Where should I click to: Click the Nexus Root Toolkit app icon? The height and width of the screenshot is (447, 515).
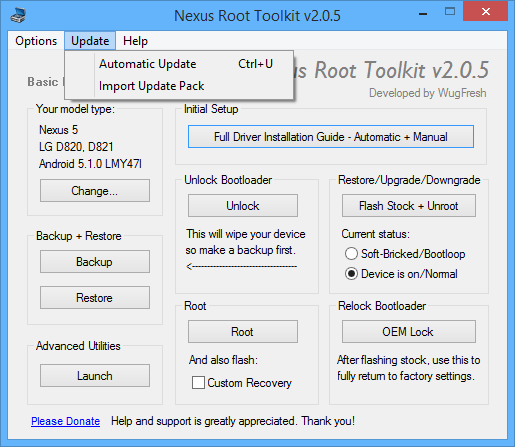tap(18, 15)
